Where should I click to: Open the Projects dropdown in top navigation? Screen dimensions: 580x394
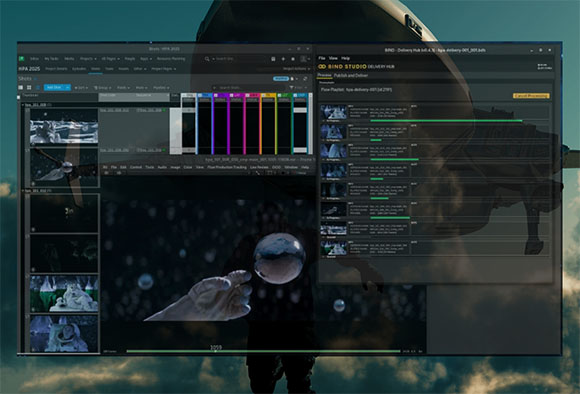coord(88,59)
